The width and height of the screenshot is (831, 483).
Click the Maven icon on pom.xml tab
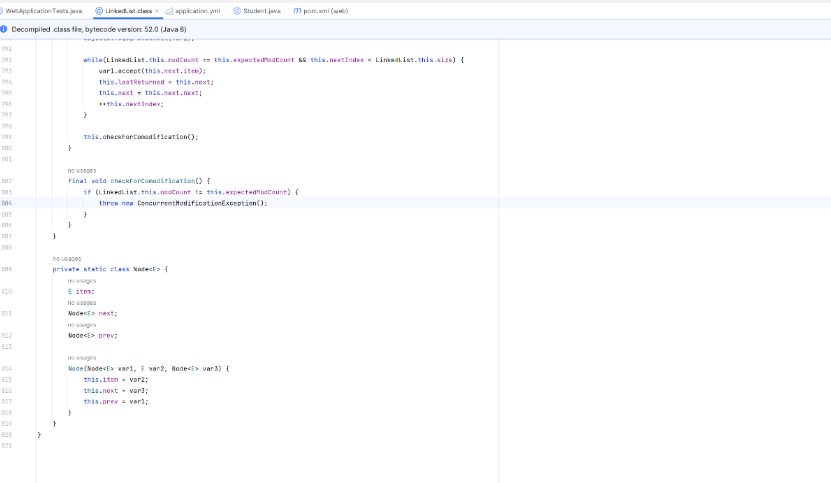[297, 10]
